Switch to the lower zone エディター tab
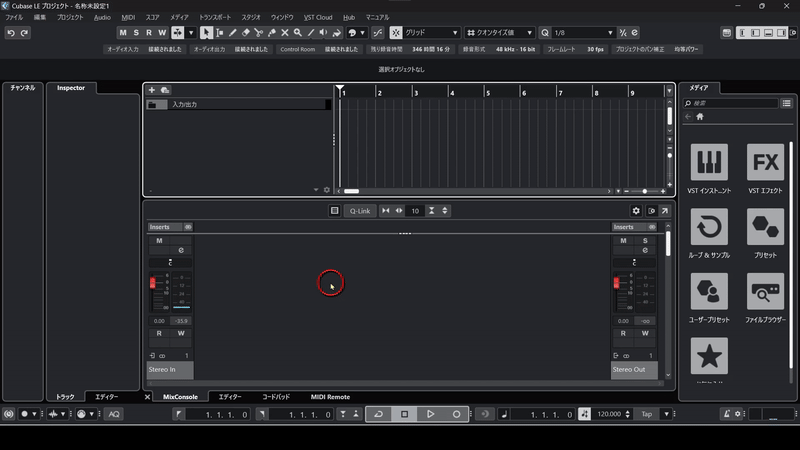Screen dimensions: 800x450 point(230,397)
